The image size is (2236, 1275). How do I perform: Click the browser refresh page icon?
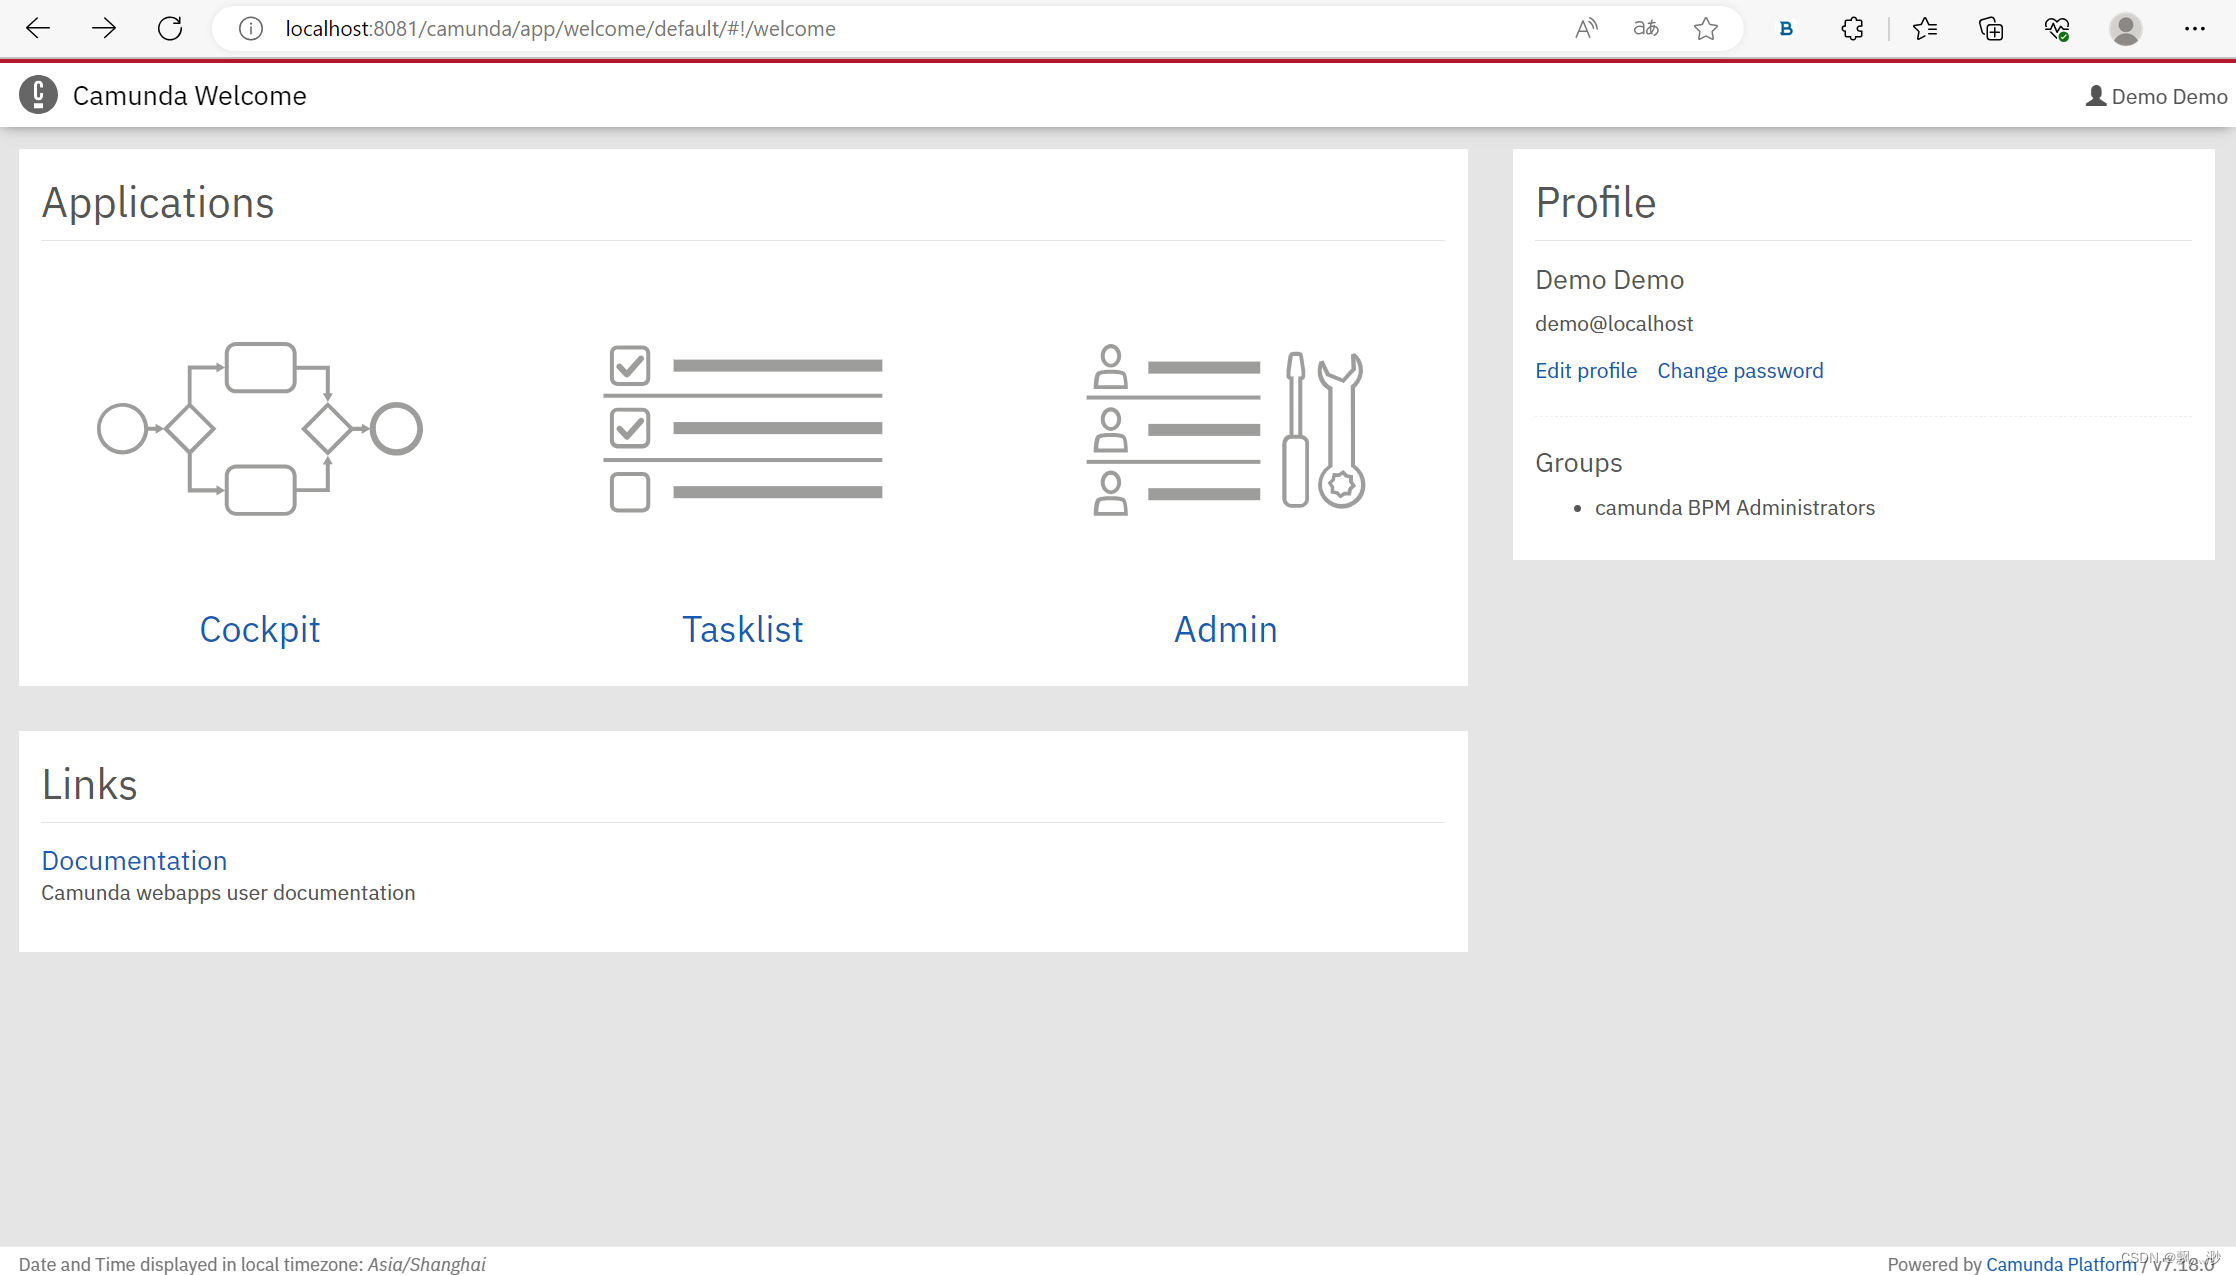click(x=167, y=28)
